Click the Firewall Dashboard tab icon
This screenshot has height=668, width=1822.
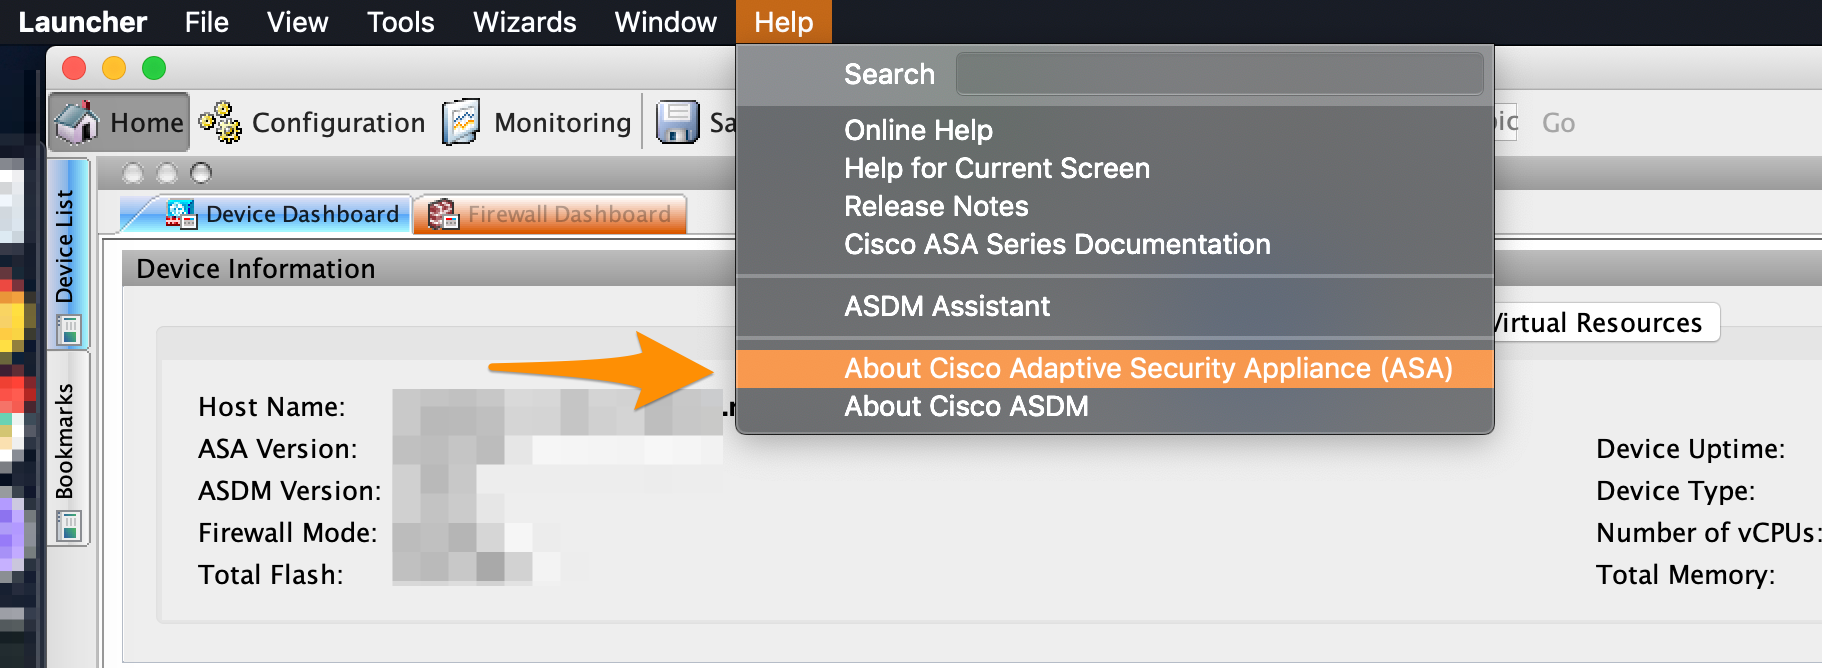pyautogui.click(x=443, y=214)
